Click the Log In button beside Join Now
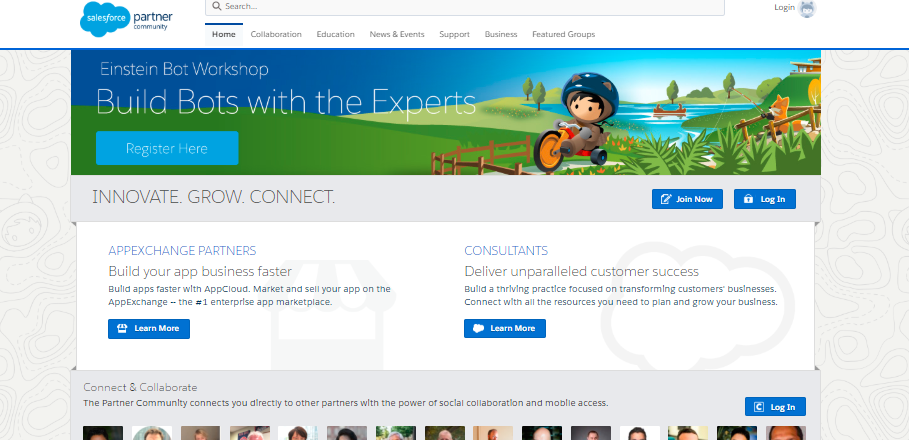The image size is (909, 440). (x=765, y=199)
